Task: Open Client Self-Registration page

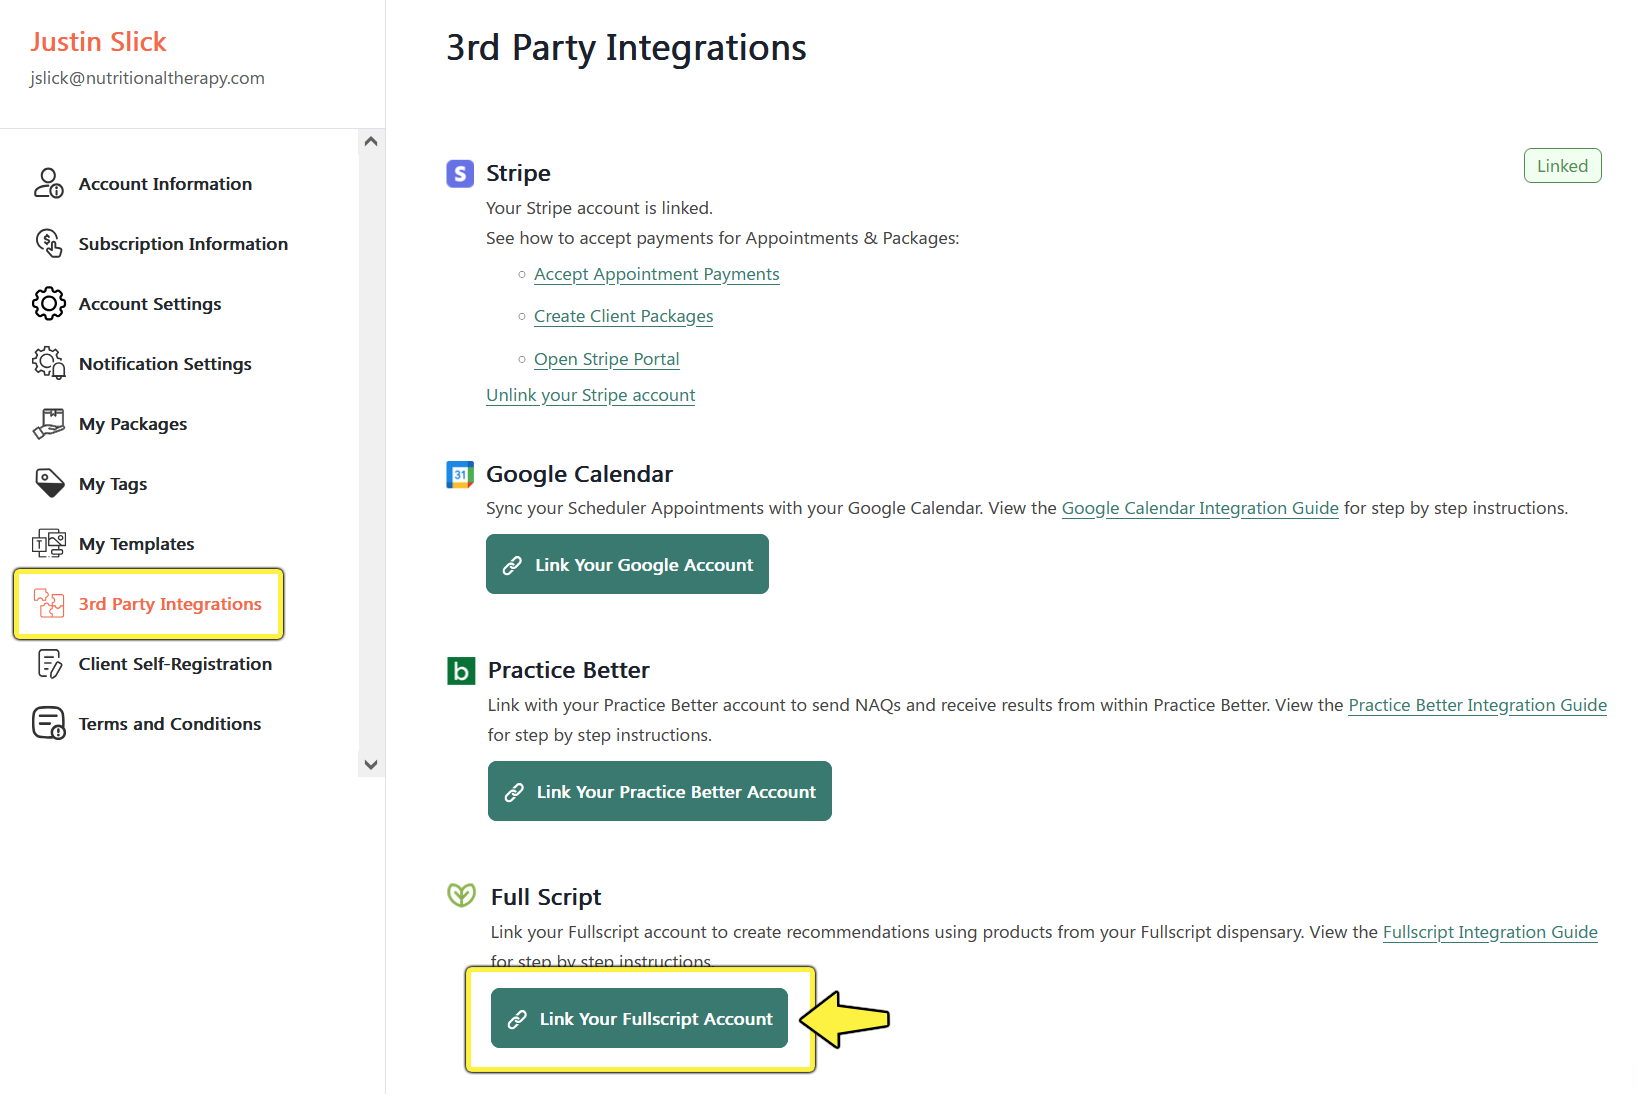Action: (x=175, y=664)
